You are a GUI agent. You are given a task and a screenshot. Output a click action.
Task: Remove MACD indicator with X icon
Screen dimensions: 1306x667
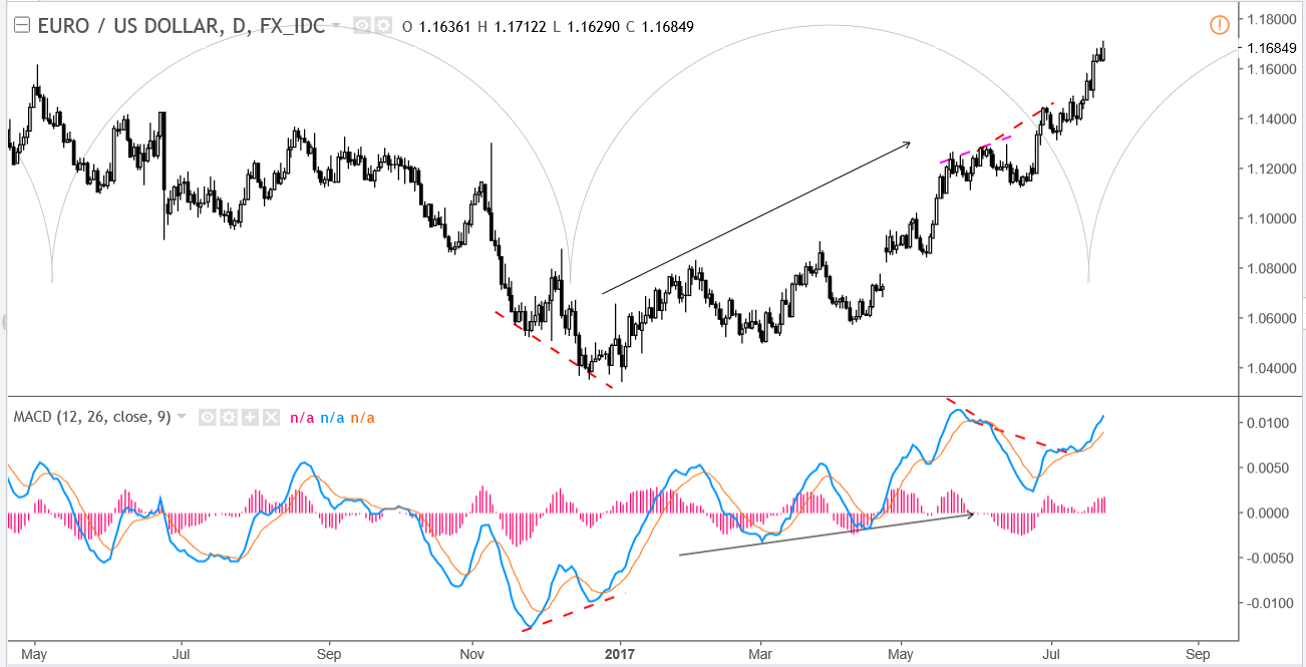coord(269,417)
